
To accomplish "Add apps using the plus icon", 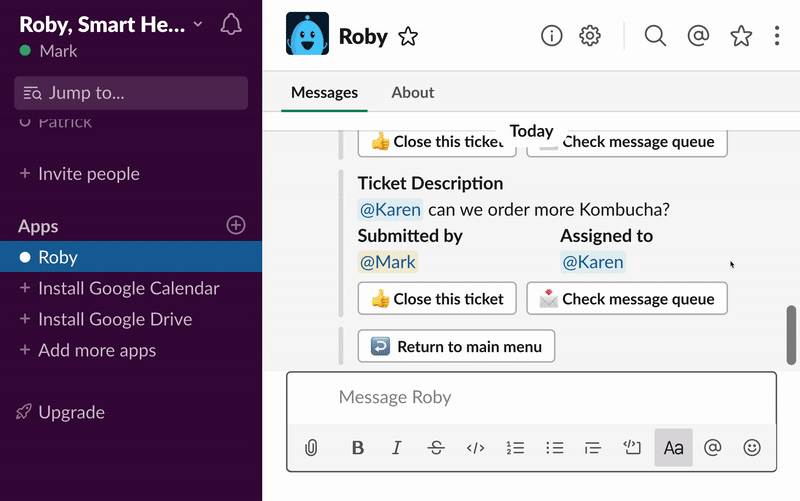I will click(x=236, y=226).
